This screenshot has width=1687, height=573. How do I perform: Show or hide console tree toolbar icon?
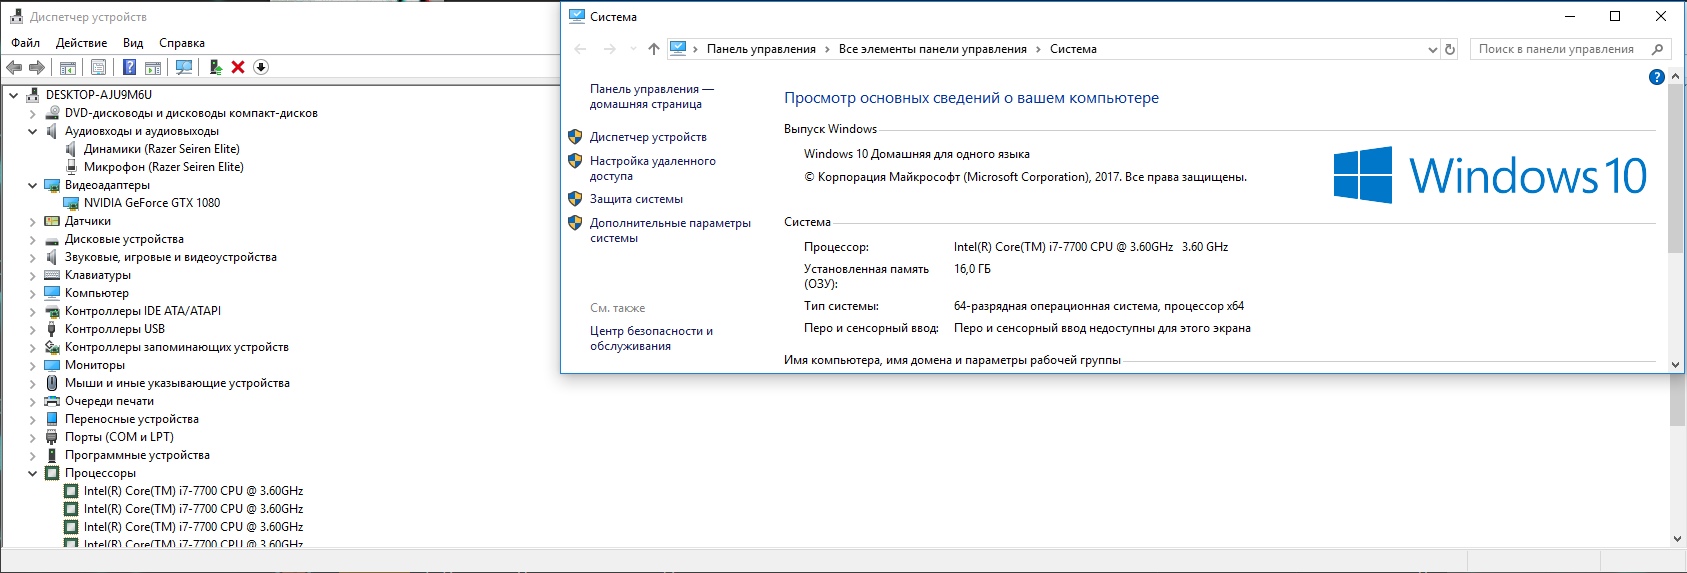point(68,67)
